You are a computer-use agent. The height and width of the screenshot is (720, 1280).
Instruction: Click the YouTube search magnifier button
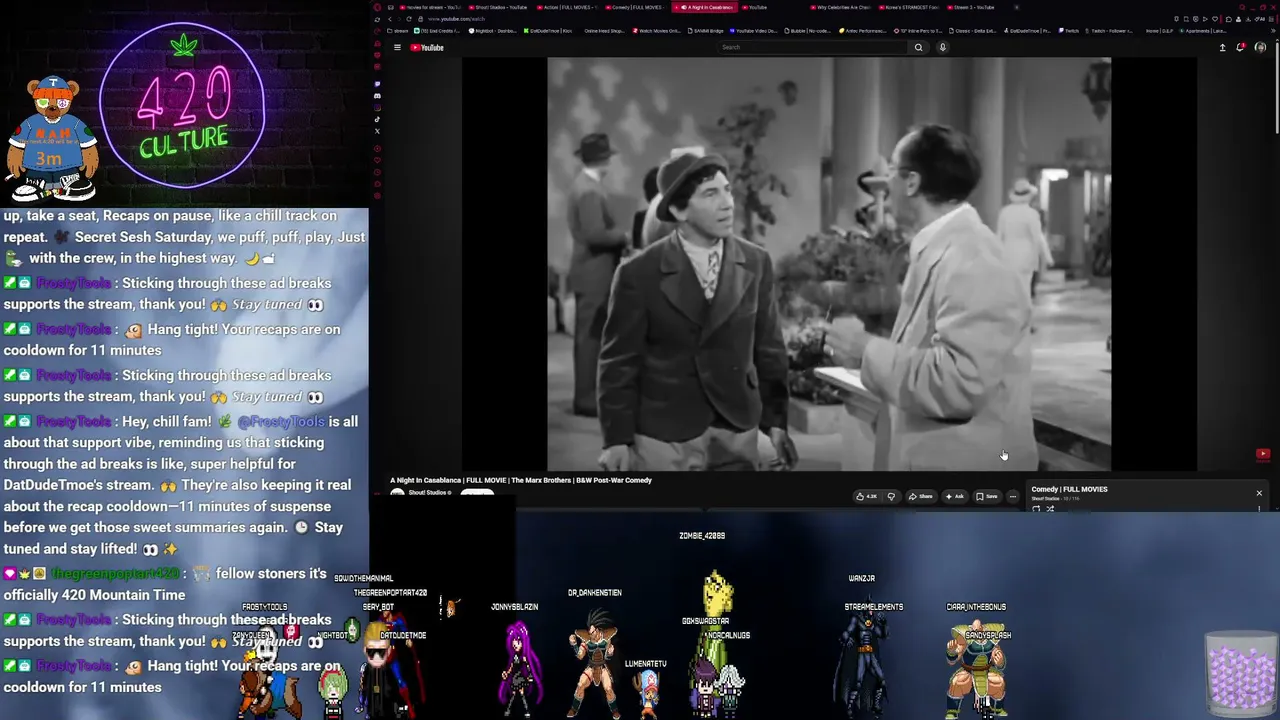(918, 47)
